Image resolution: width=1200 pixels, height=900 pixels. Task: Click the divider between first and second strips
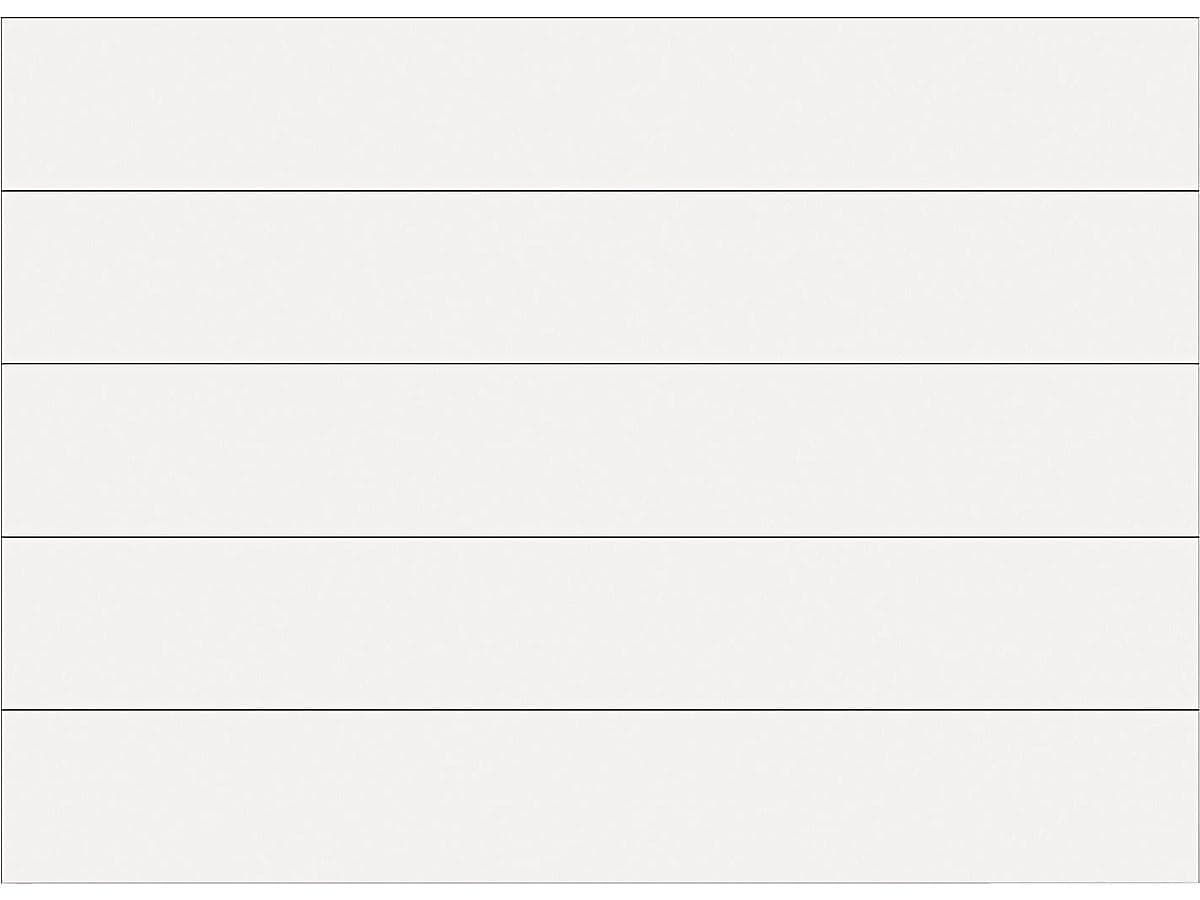click(x=600, y=190)
